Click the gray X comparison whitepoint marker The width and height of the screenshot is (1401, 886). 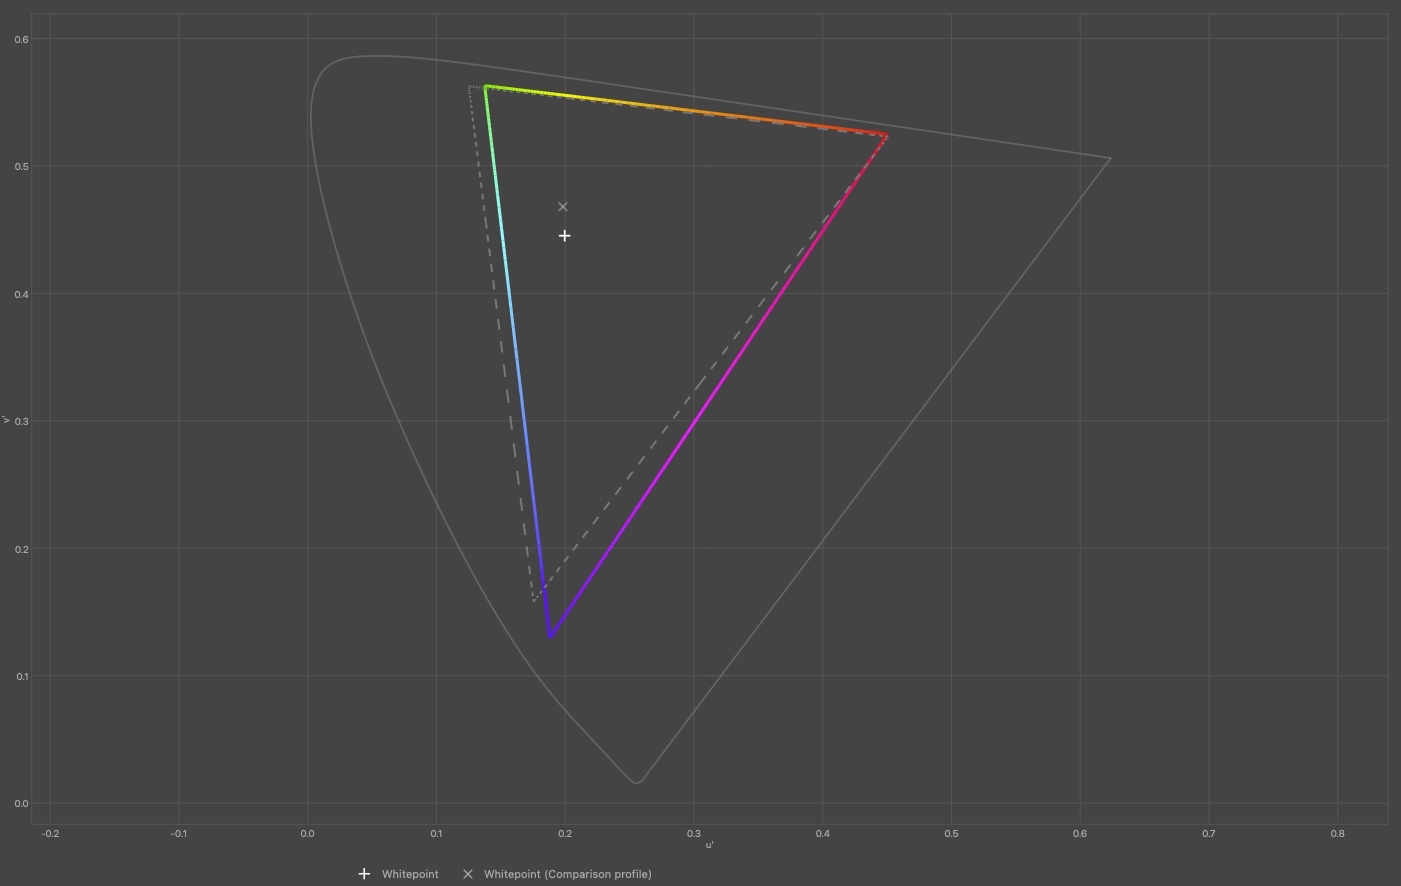click(x=563, y=207)
